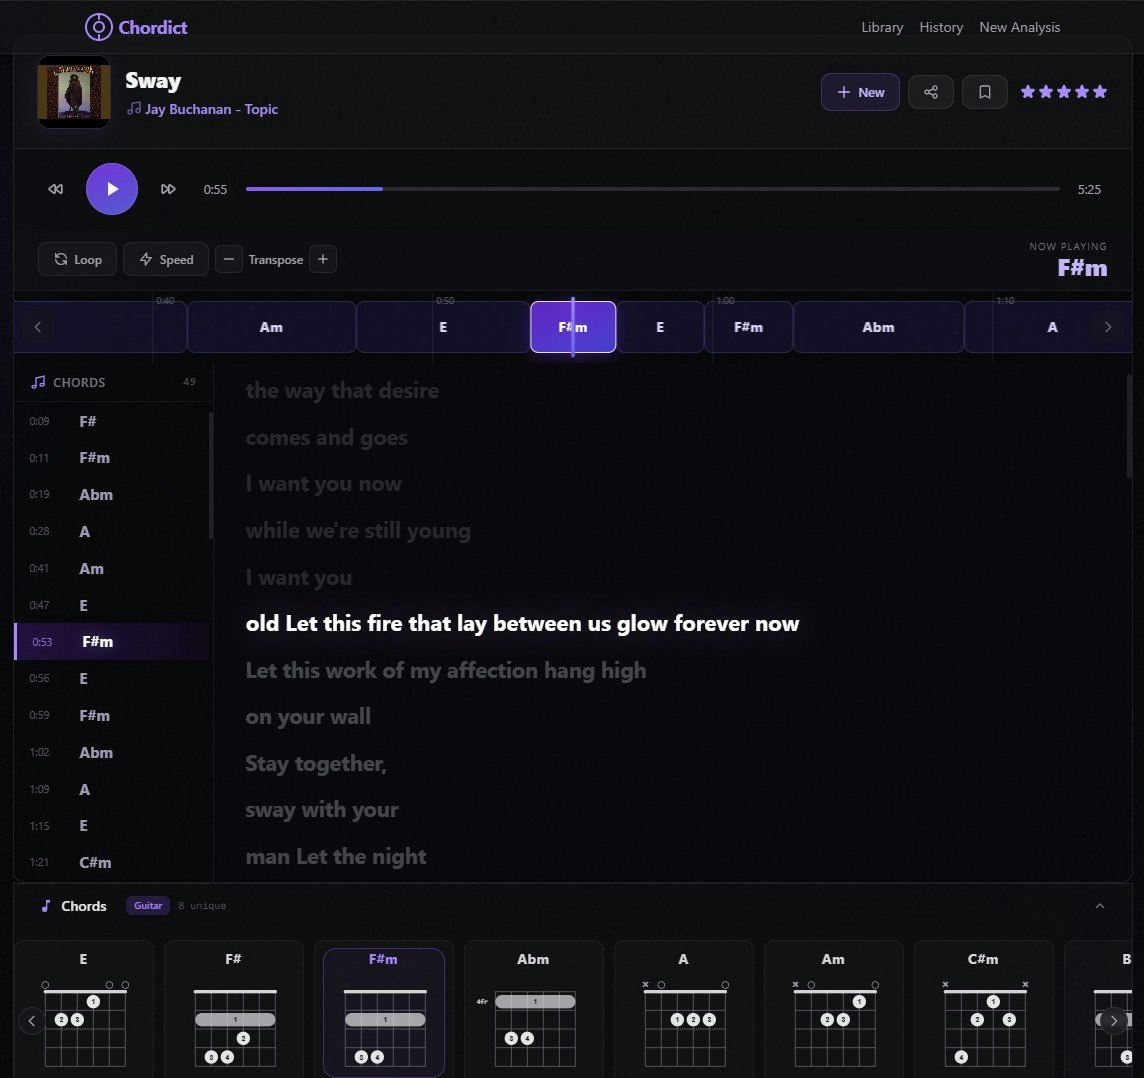Screen dimensions: 1144x1078
Task: Skip forward with the fast-forward icon
Action: coord(168,188)
